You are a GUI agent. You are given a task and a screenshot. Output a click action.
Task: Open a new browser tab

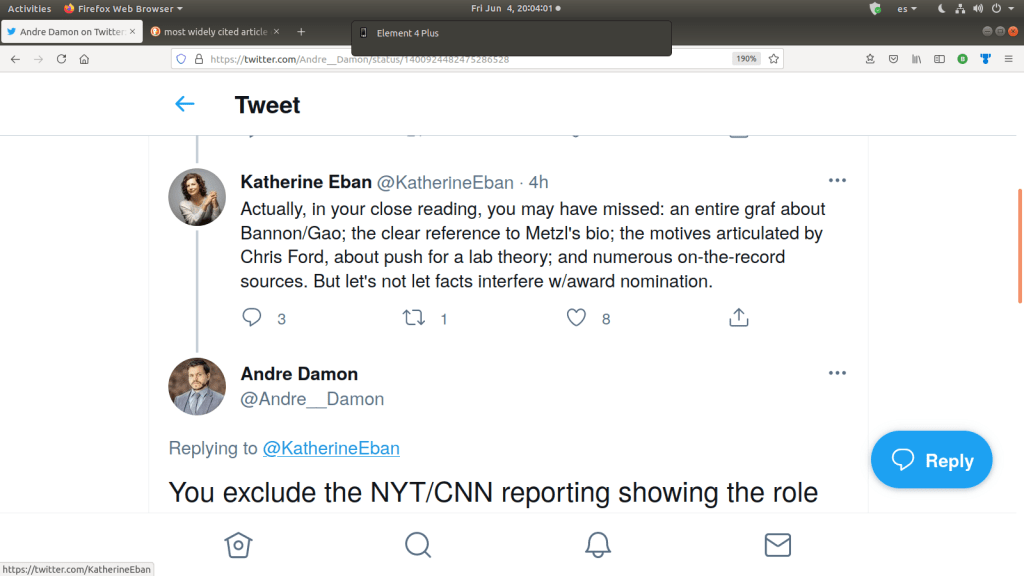point(301,32)
